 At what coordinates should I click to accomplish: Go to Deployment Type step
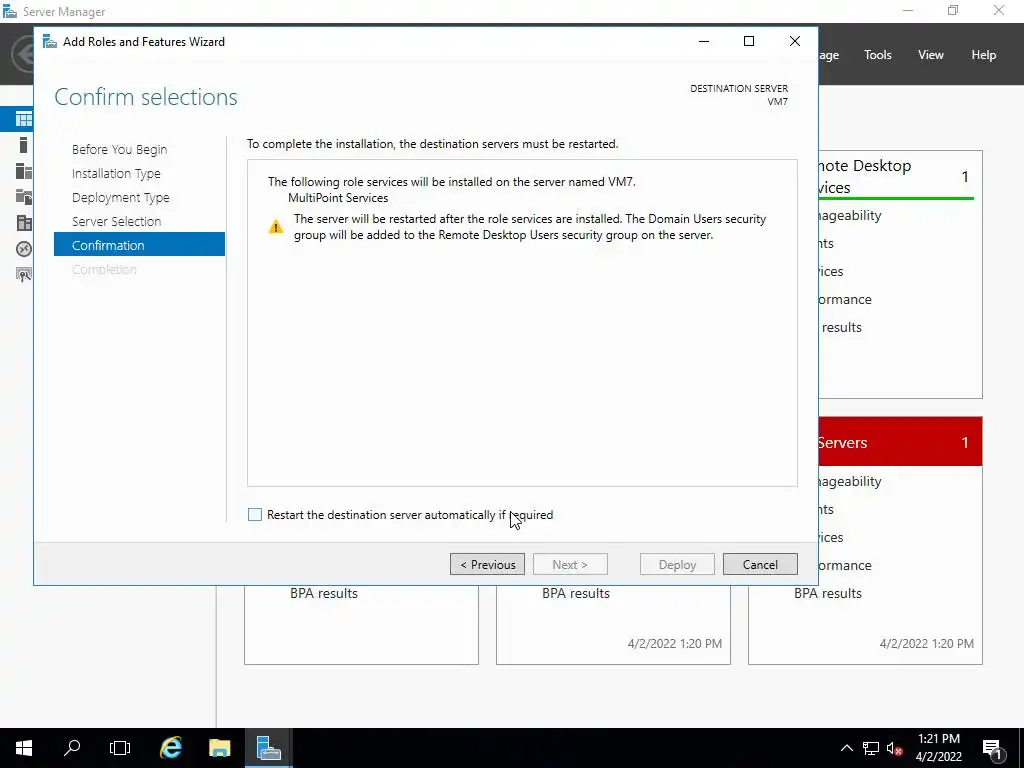(121, 197)
